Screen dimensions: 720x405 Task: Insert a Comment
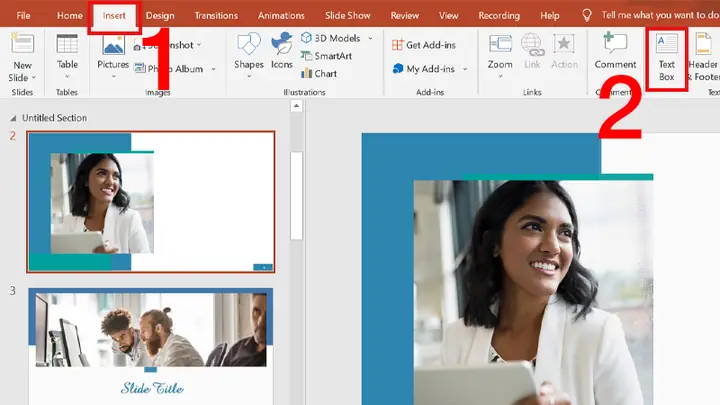point(615,51)
